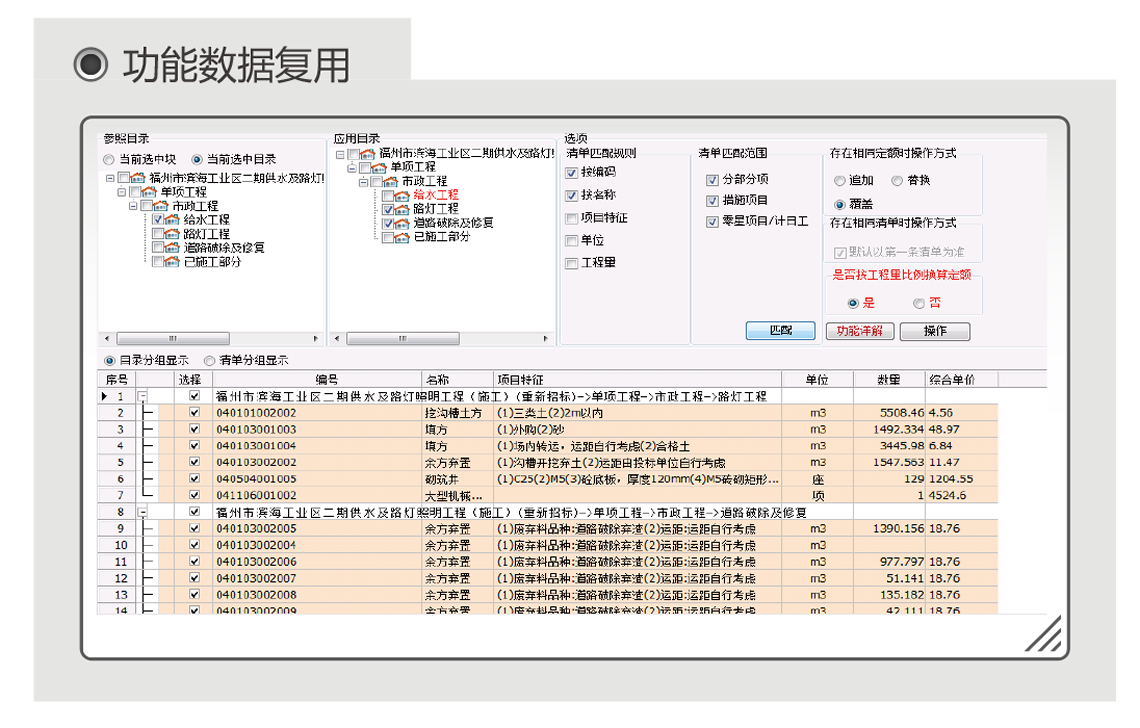Enable the 项目特征 matching rule
Screen dimensions: 1140x728
coord(571,218)
